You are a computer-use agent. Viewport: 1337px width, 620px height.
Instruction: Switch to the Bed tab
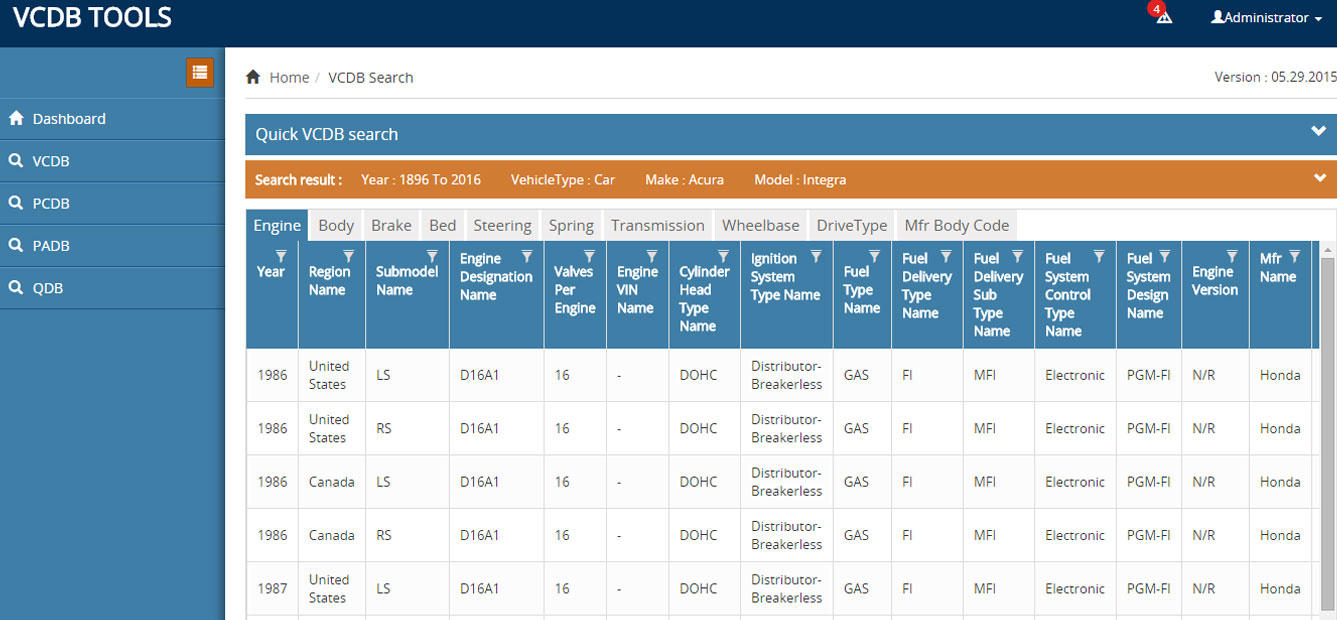pyautogui.click(x=442, y=225)
